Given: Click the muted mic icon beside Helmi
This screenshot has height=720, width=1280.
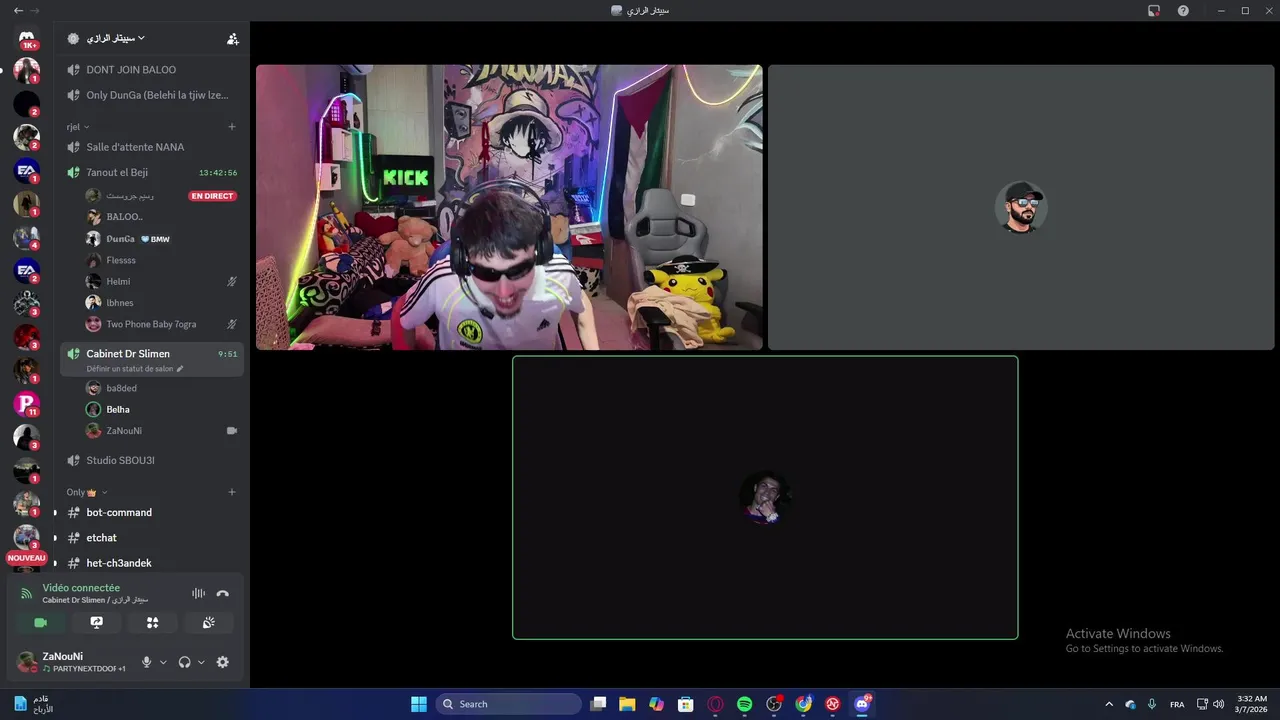Looking at the screenshot, I should [232, 282].
